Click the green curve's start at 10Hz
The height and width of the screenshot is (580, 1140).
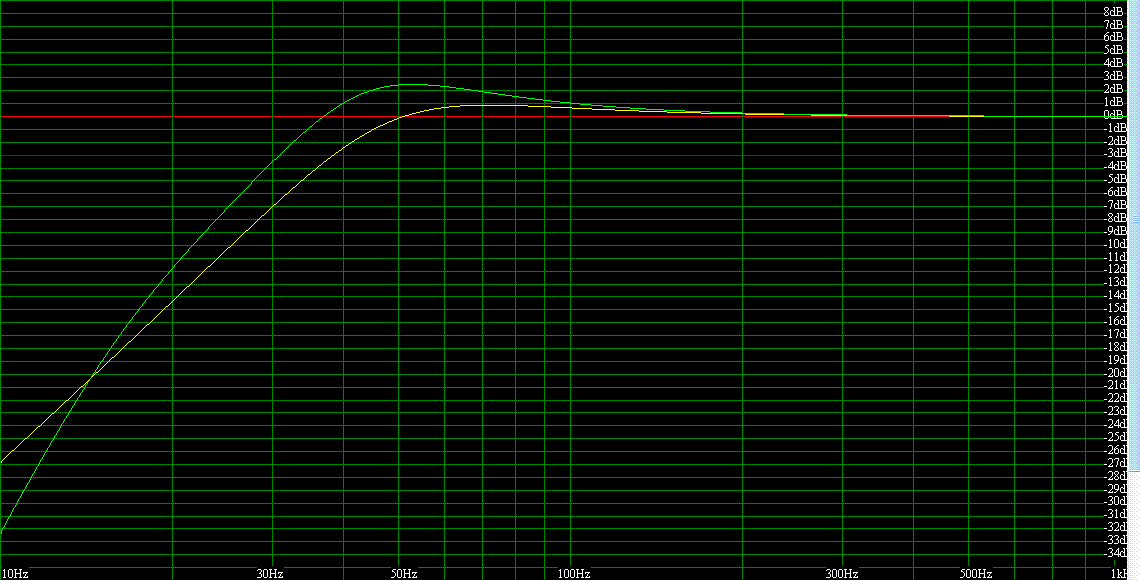click(3, 529)
